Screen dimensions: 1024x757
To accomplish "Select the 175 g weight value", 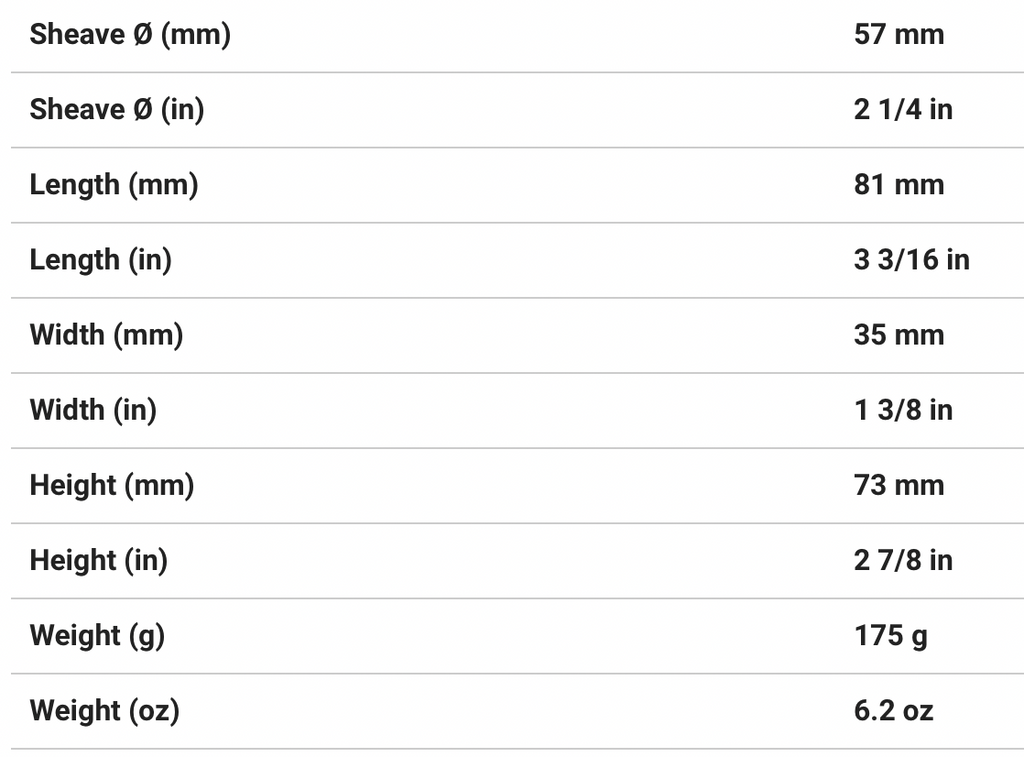I will 891,635.
